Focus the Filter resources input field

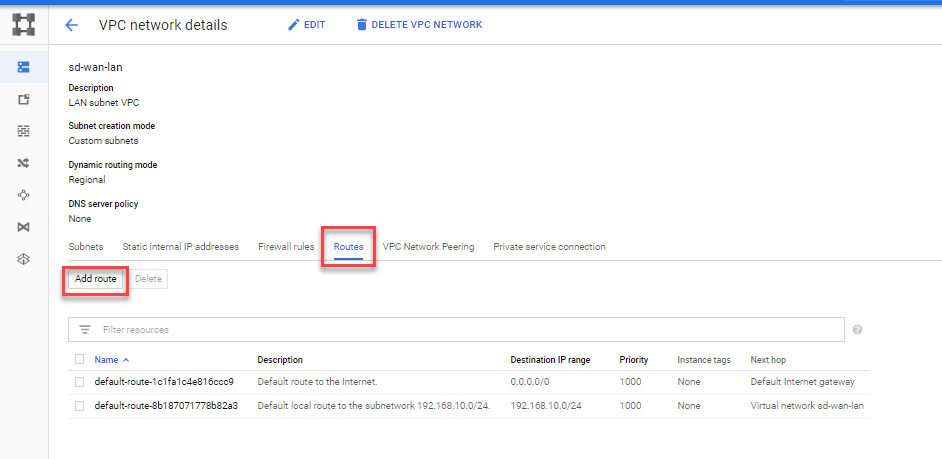tap(456, 330)
